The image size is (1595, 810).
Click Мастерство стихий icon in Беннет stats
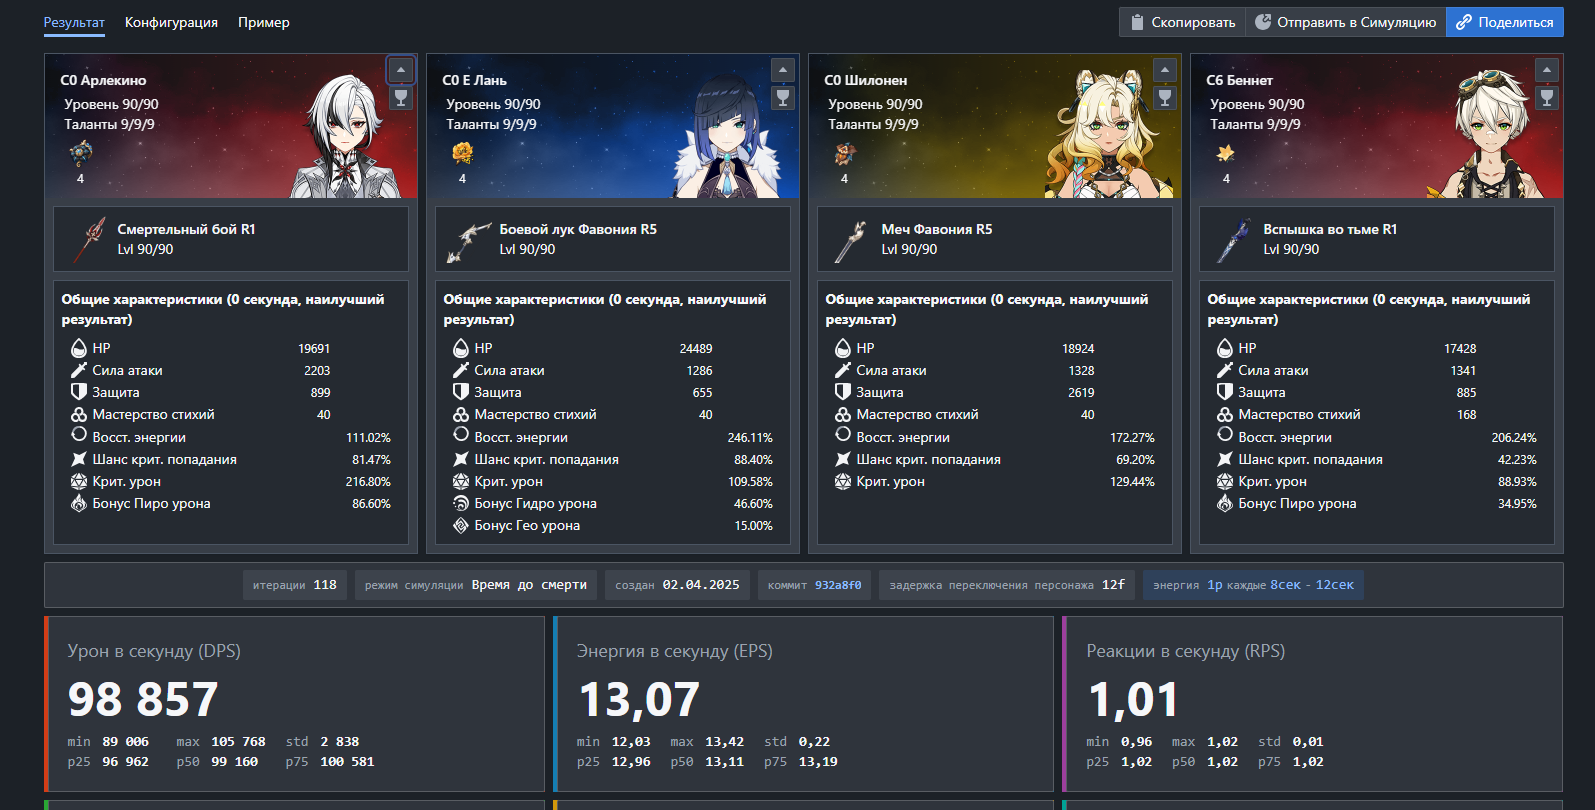coord(1225,414)
